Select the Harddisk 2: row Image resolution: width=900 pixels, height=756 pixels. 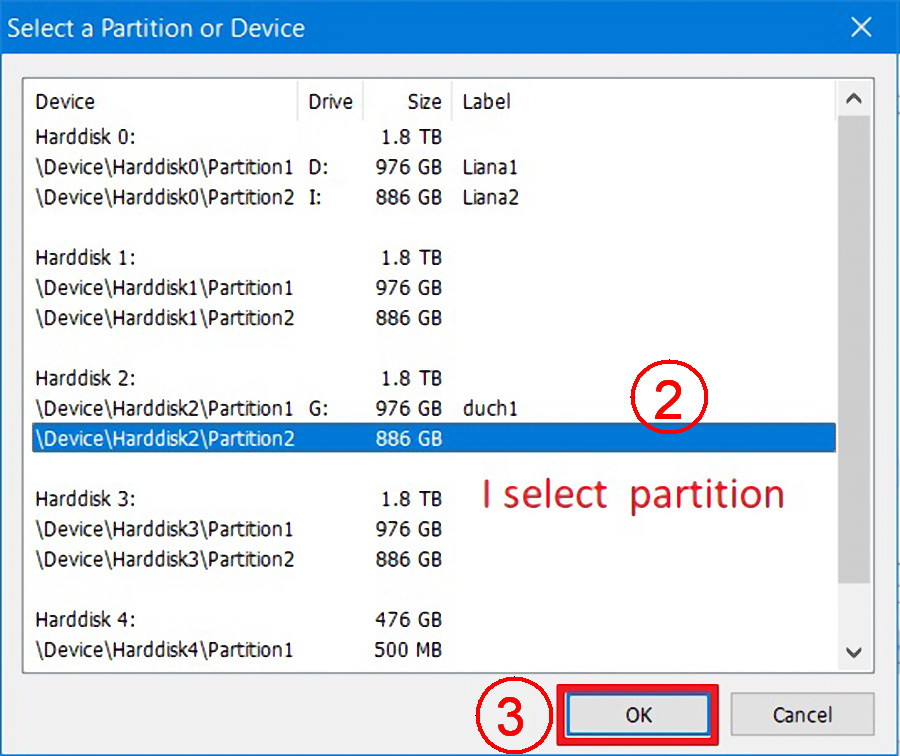click(433, 378)
